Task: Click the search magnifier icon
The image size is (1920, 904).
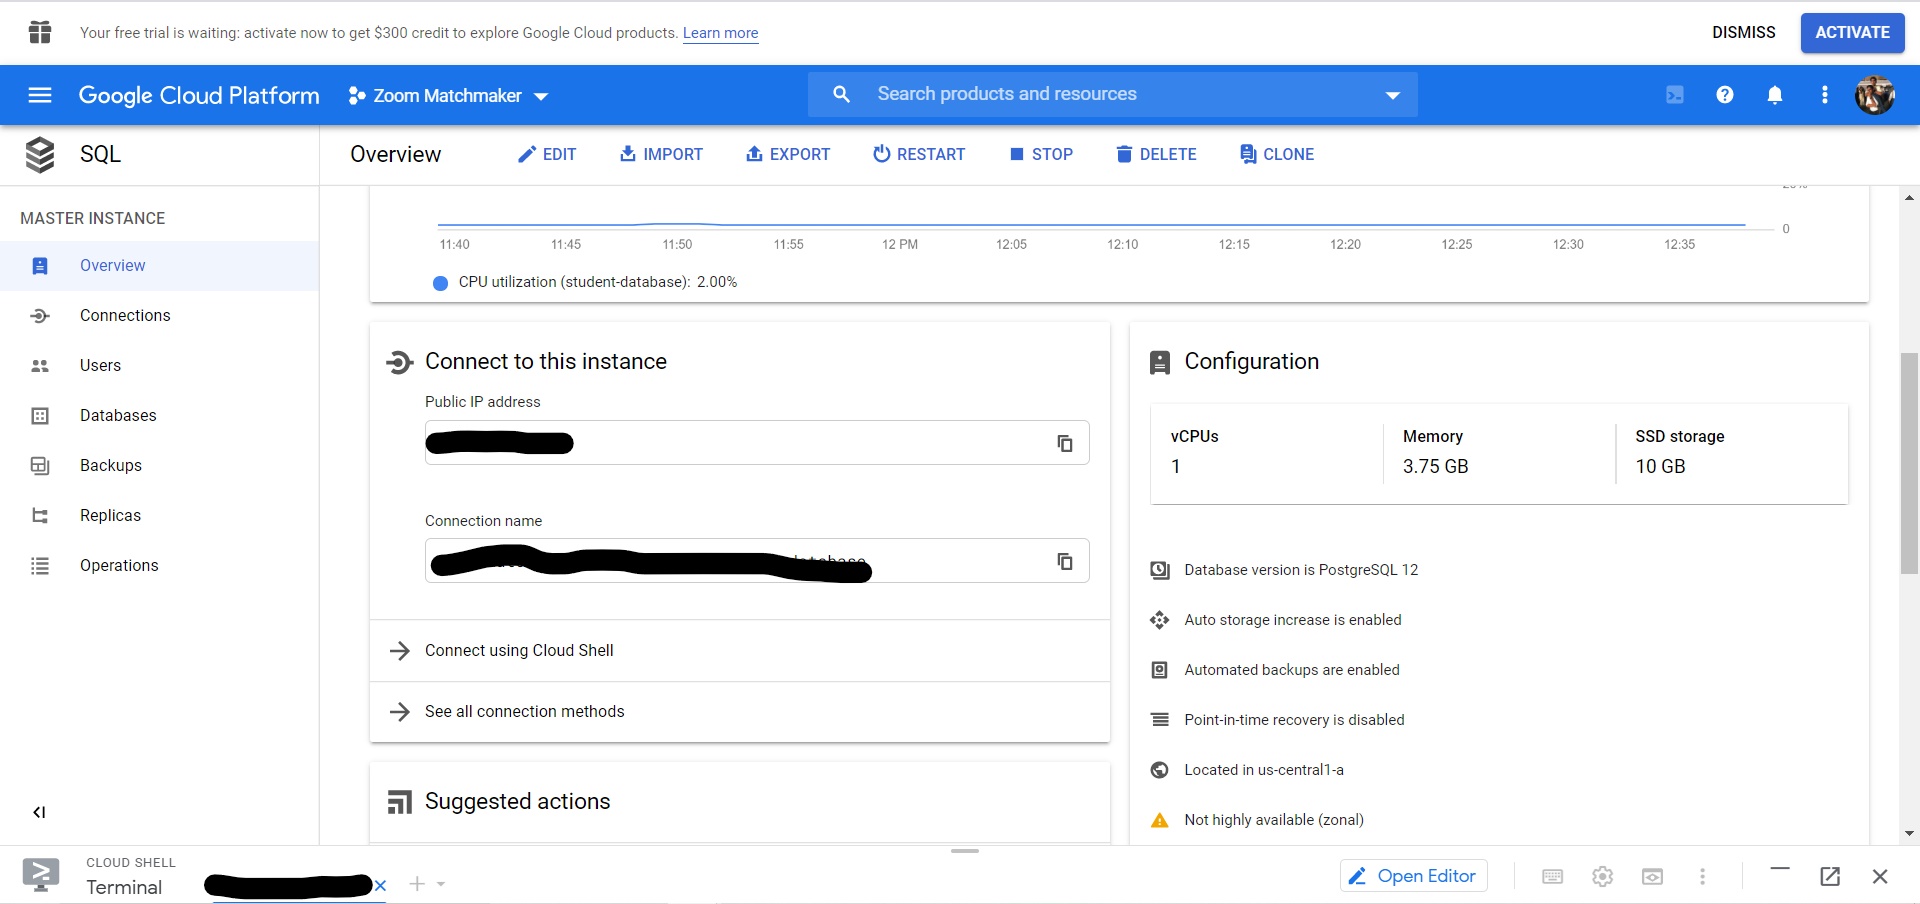Action: click(842, 94)
